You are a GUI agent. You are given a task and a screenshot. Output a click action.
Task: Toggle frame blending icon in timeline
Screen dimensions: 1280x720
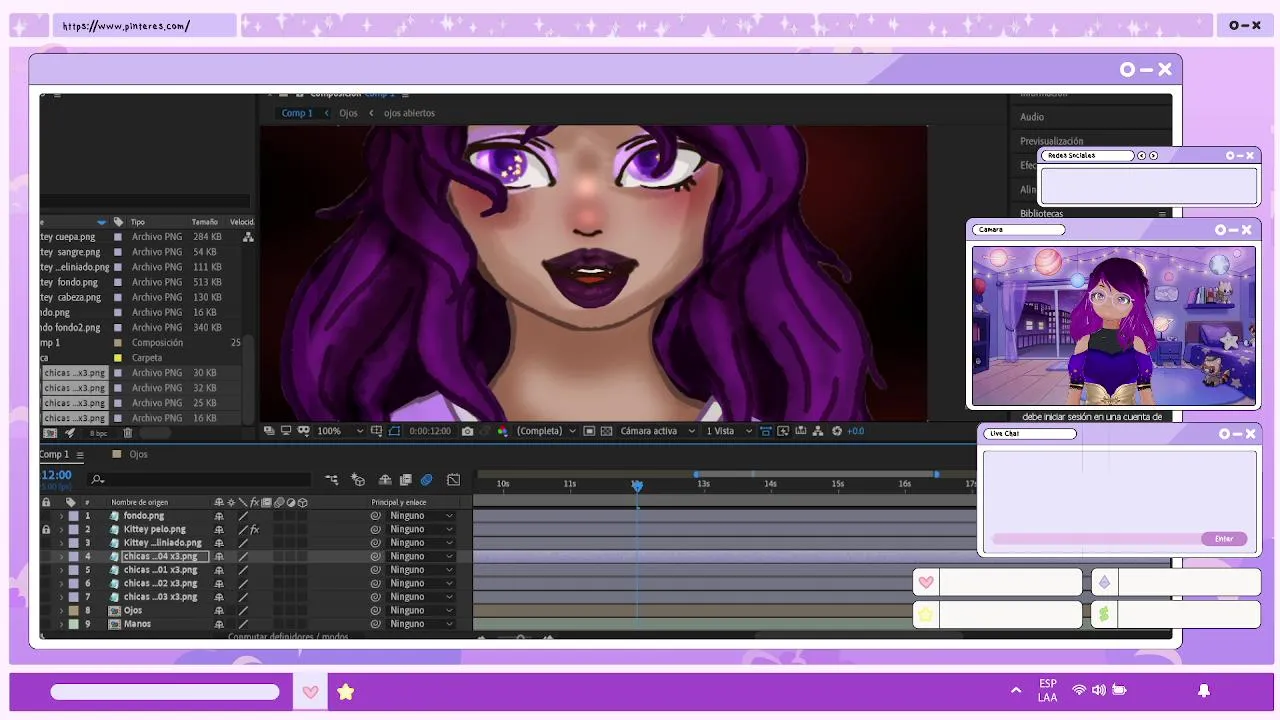[x=406, y=480]
